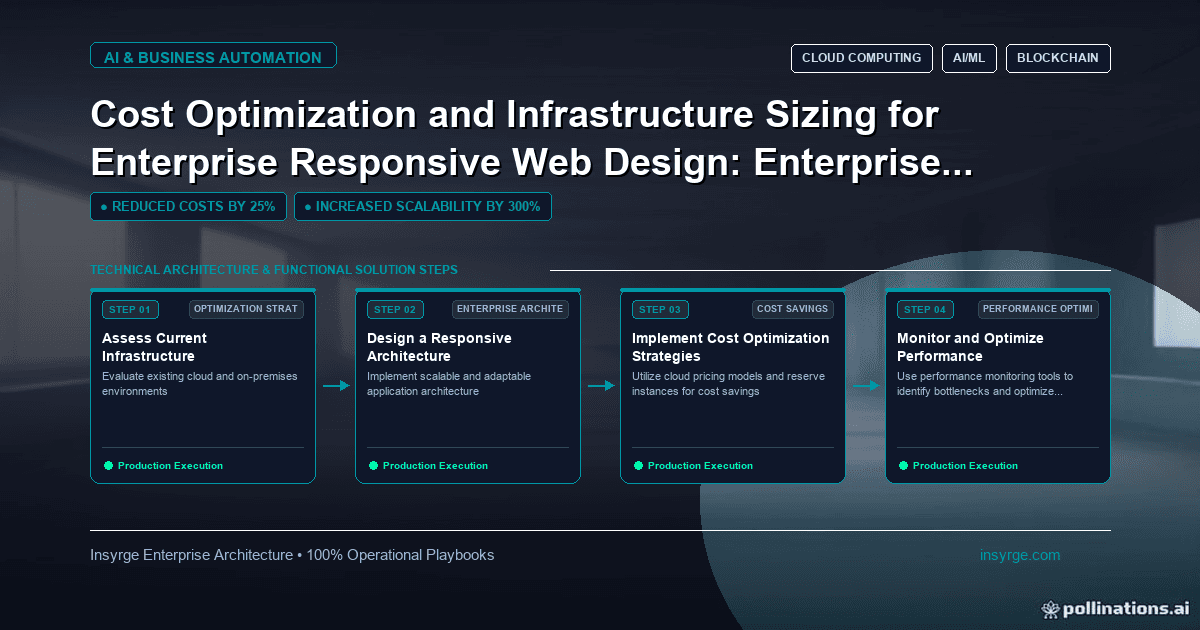Open the Implement Cost Optimization Strategies card title
Image resolution: width=1200 pixels, height=630 pixels.
731,347
